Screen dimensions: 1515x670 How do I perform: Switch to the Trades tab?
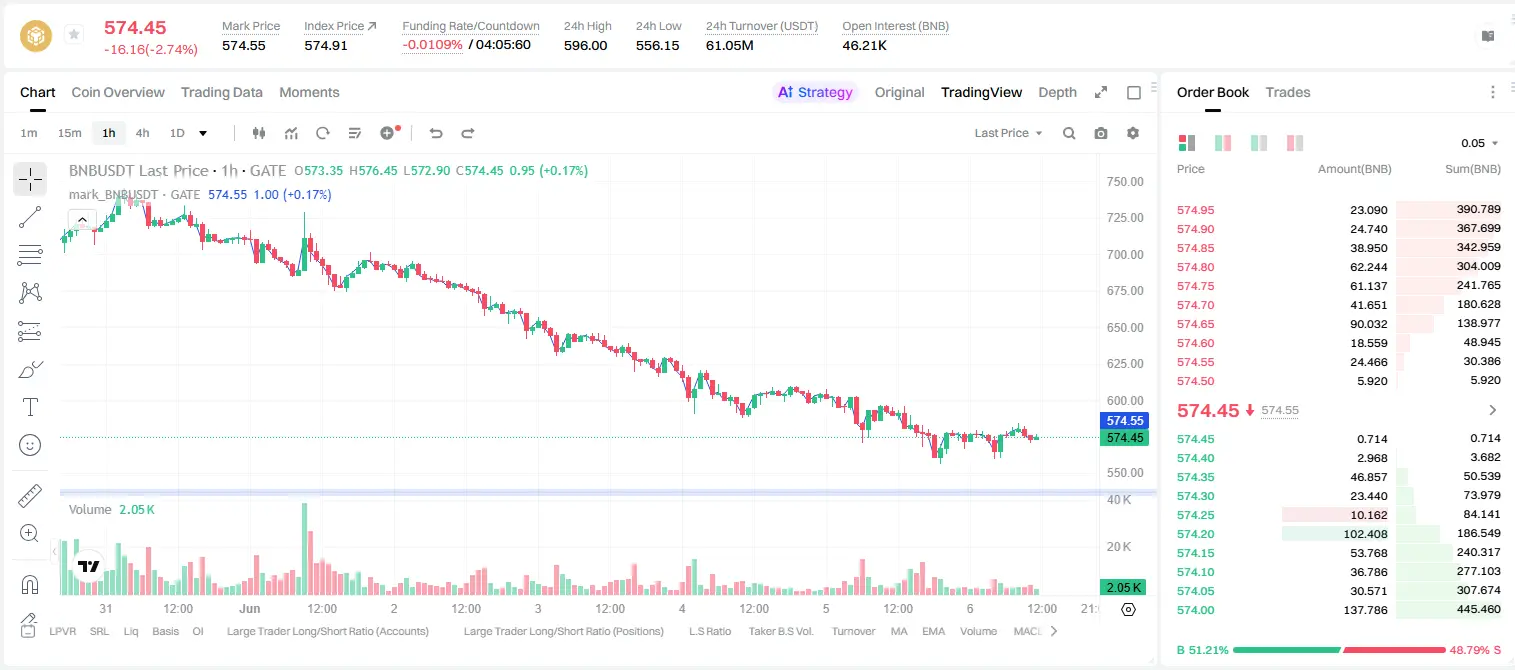[1287, 92]
